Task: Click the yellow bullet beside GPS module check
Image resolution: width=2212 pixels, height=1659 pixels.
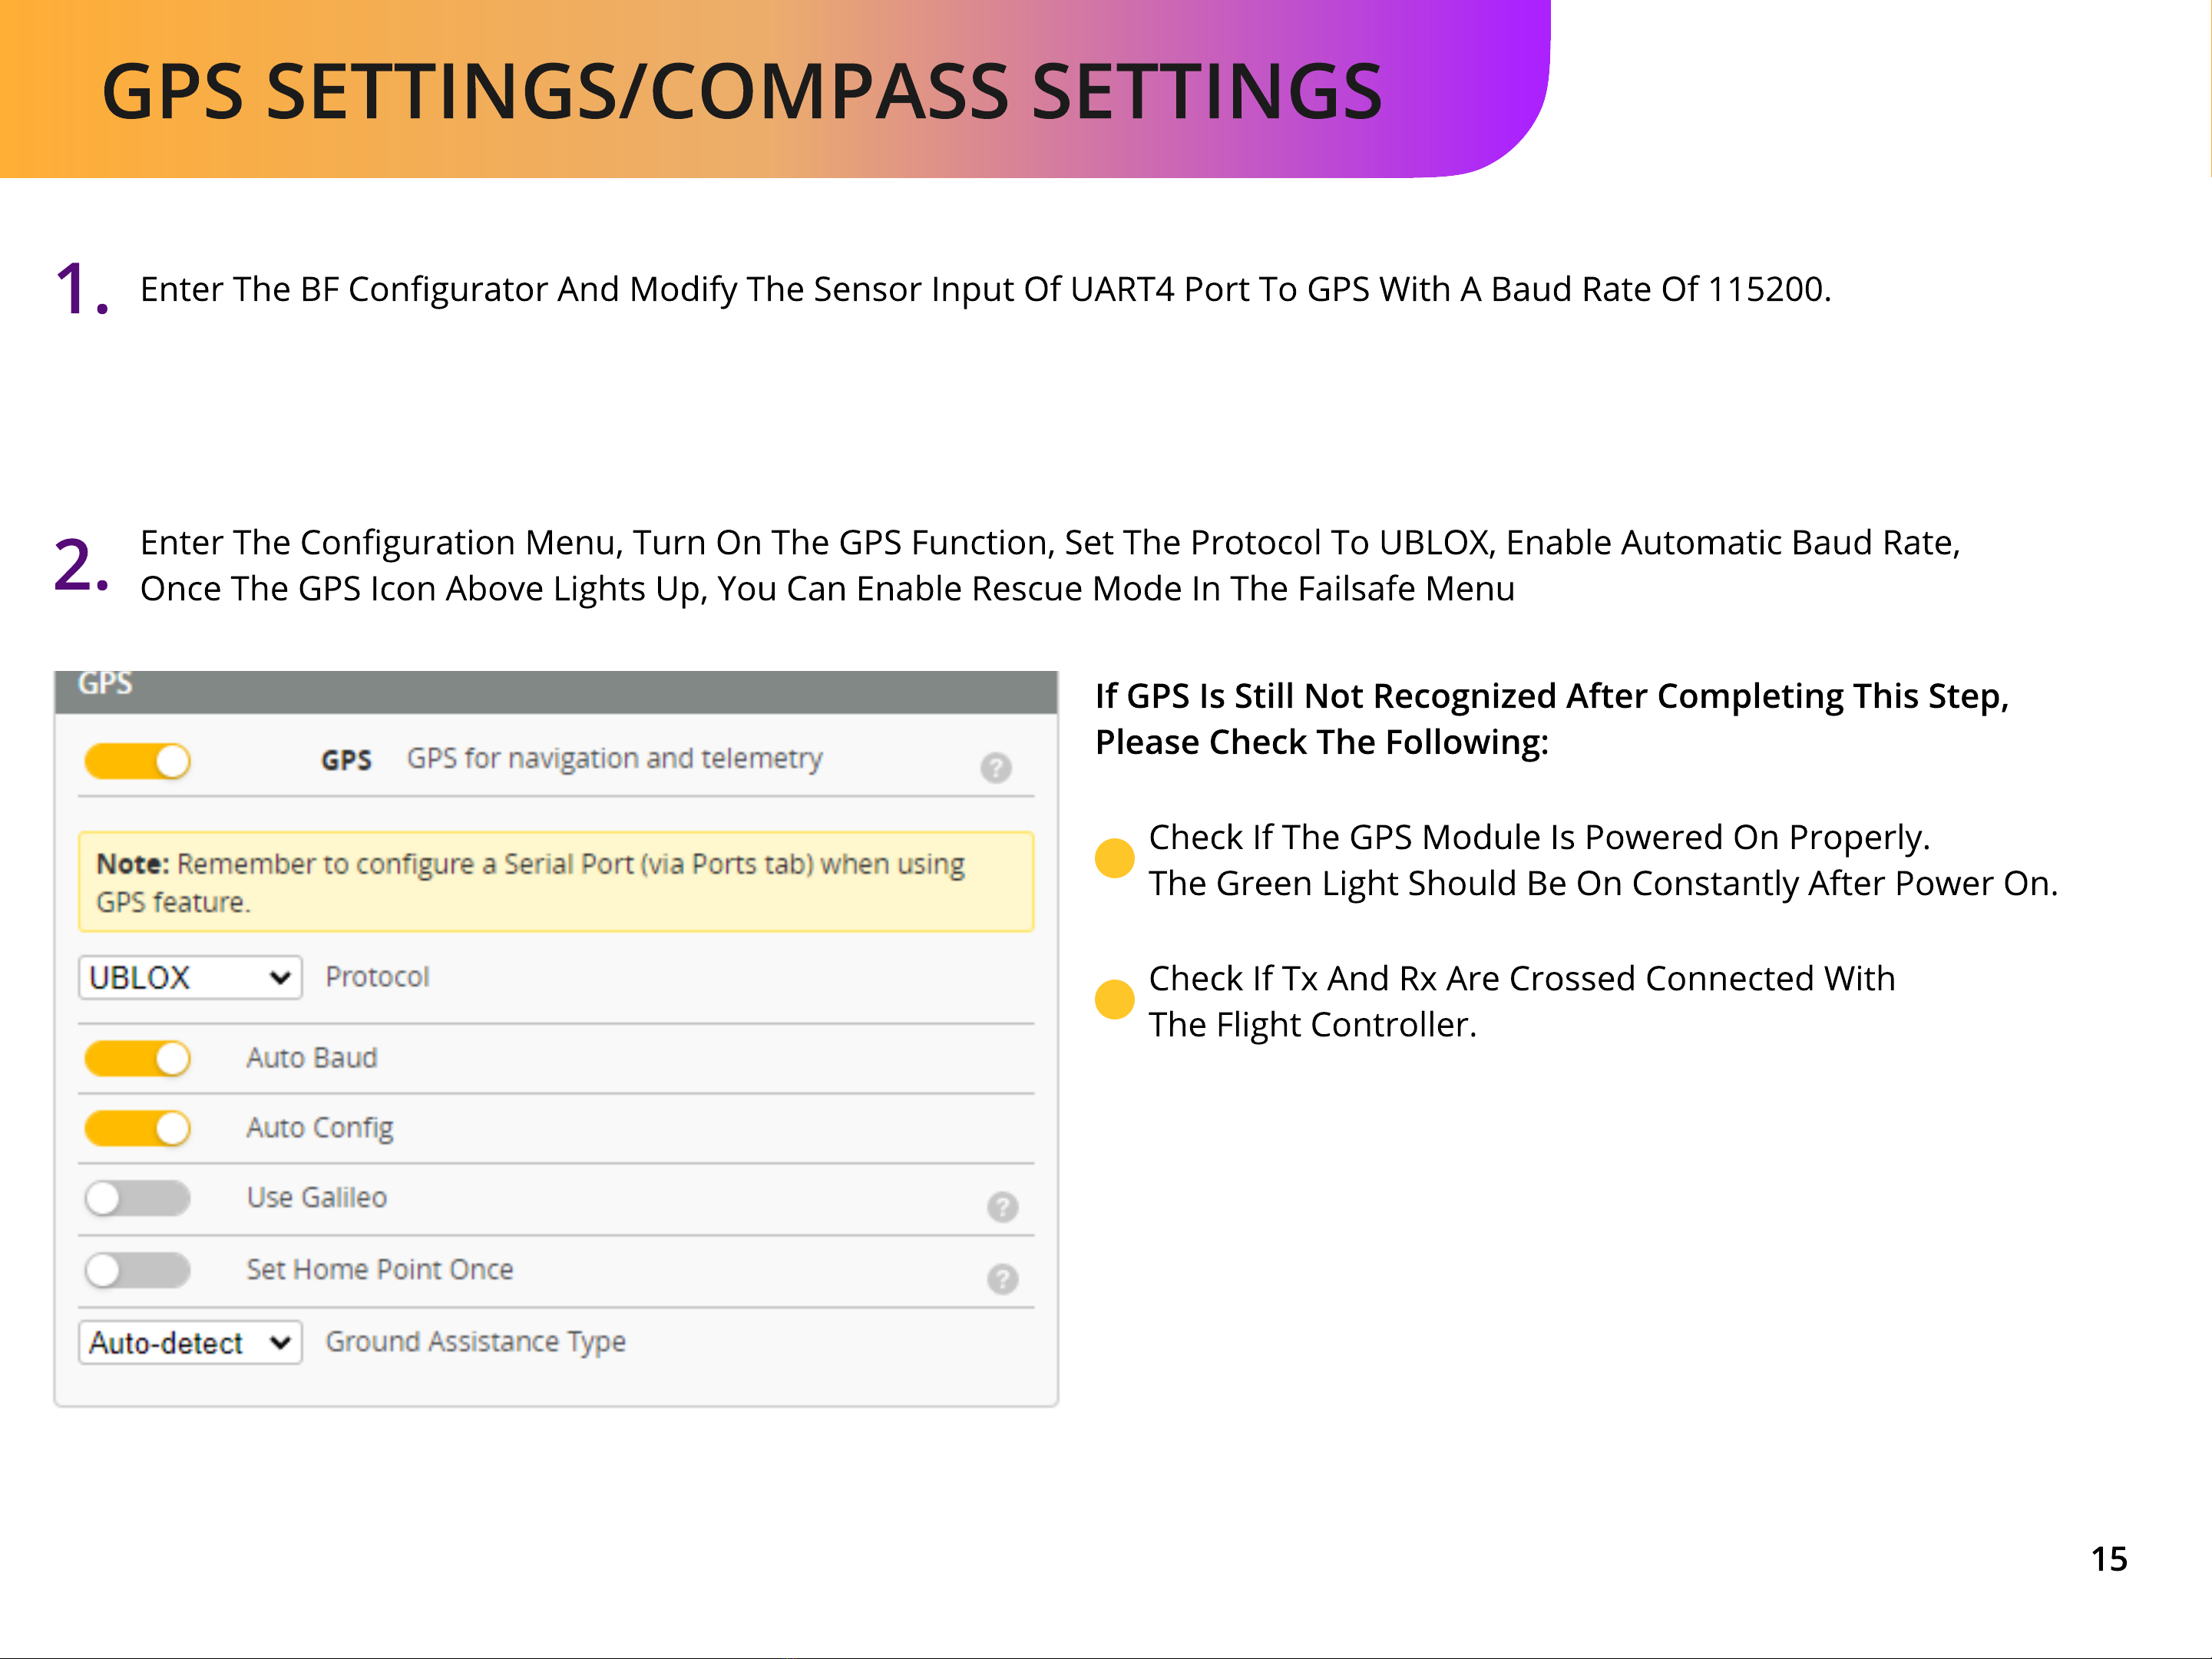Action: (x=1114, y=858)
